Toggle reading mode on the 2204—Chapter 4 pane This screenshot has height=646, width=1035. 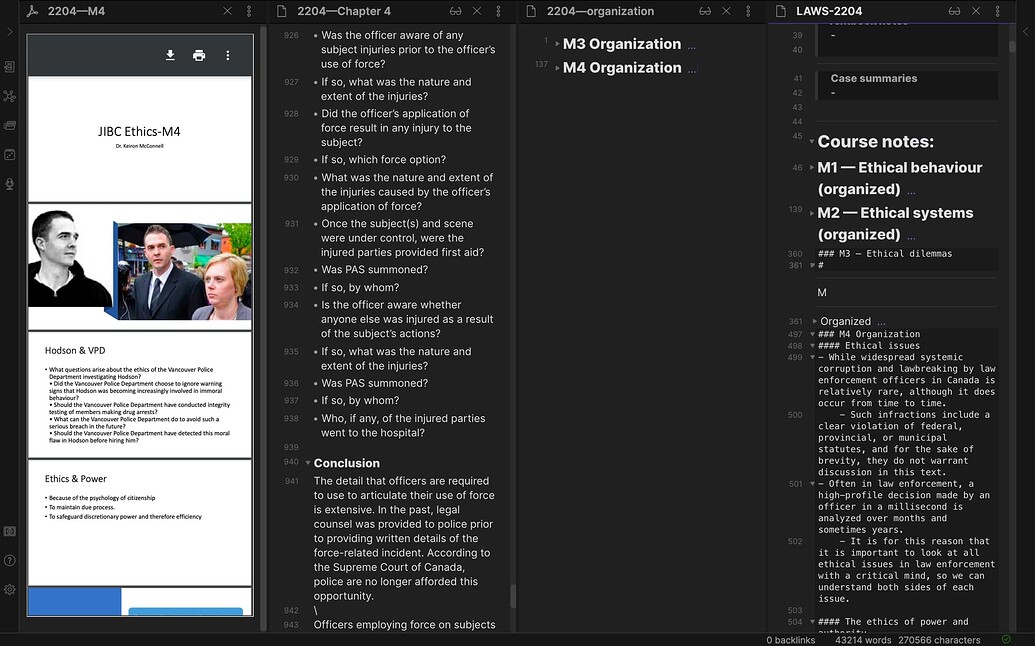point(455,11)
